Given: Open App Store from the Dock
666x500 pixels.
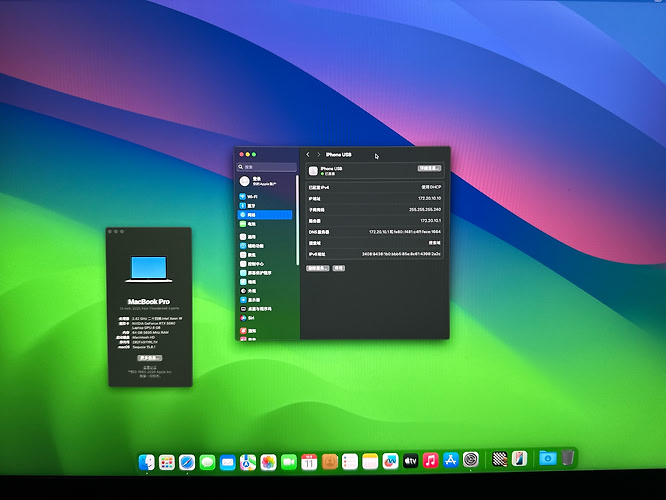Looking at the screenshot, I should click(x=451, y=460).
